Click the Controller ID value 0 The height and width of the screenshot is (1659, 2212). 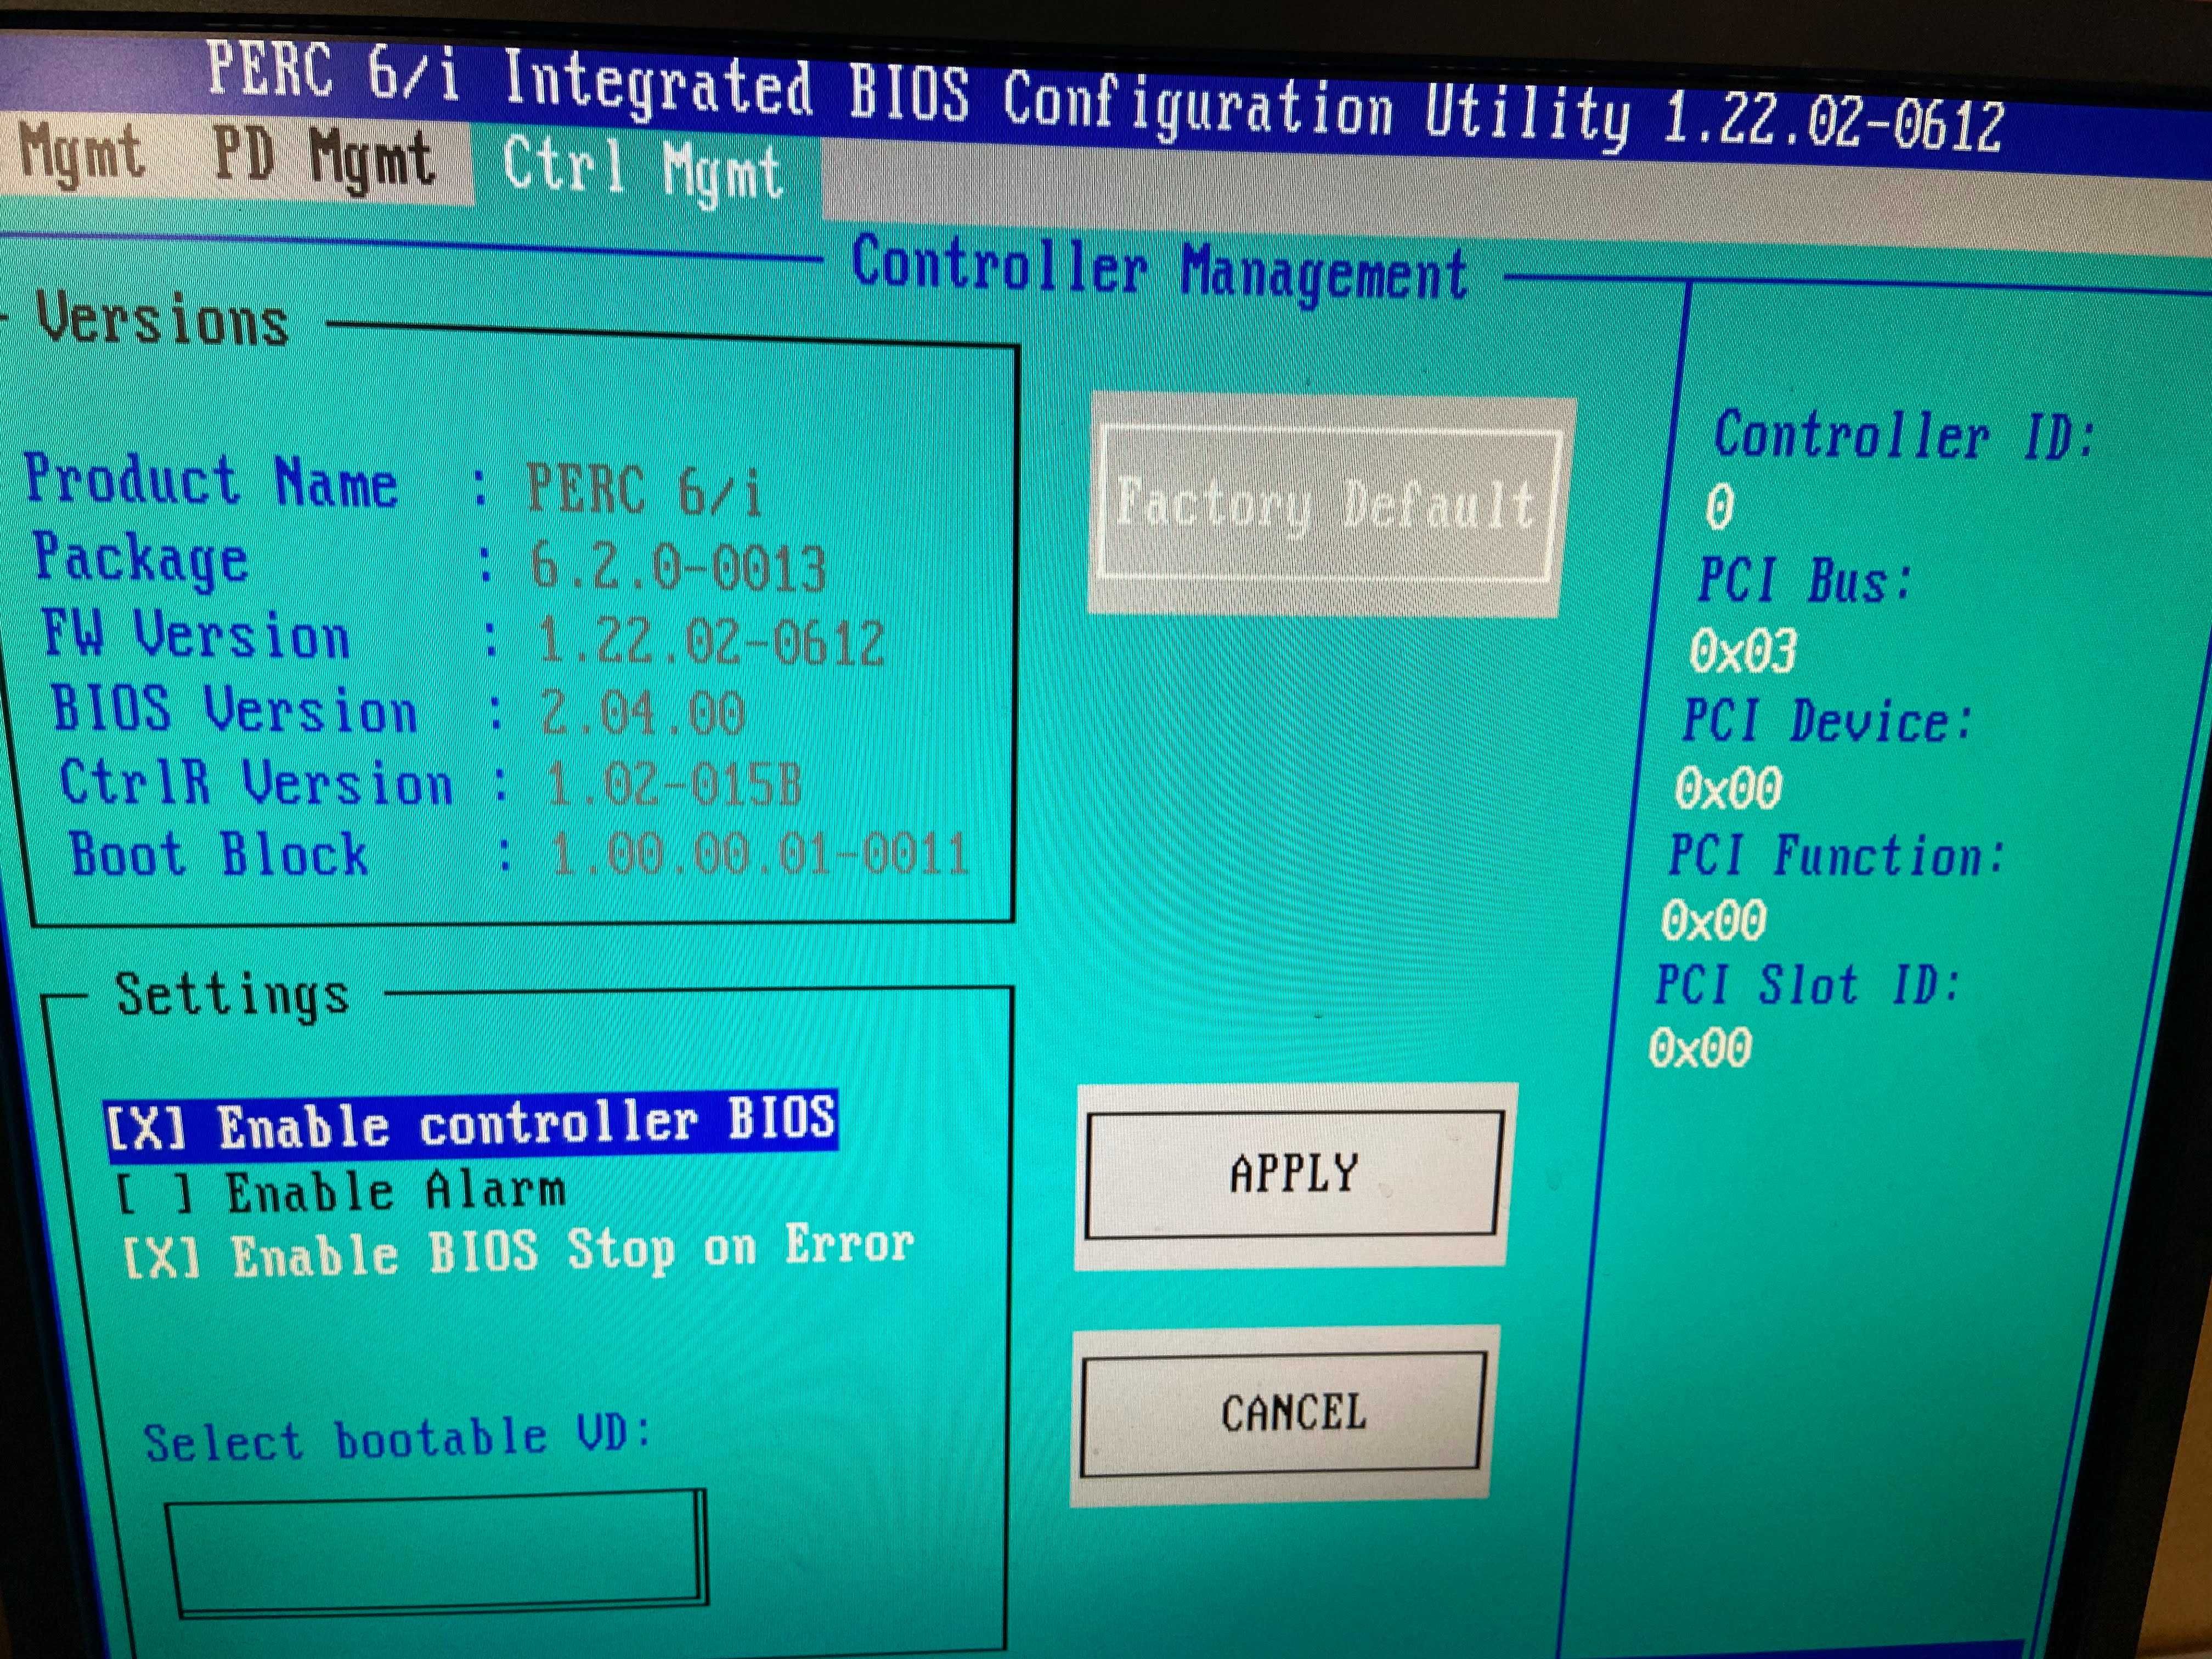[x=1718, y=507]
